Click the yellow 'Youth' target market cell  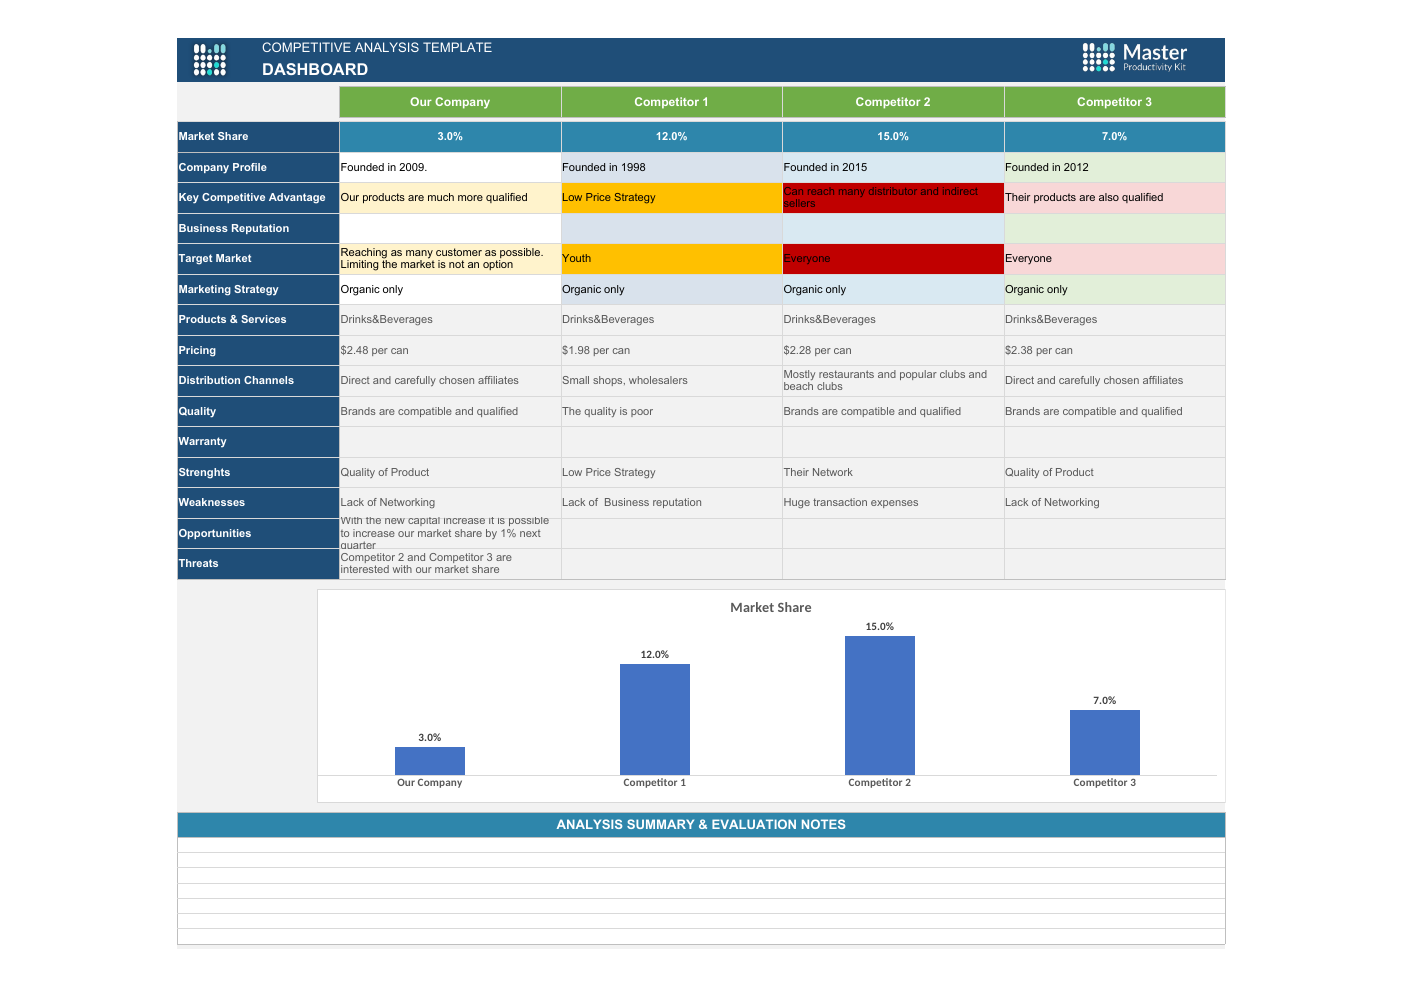click(x=672, y=259)
